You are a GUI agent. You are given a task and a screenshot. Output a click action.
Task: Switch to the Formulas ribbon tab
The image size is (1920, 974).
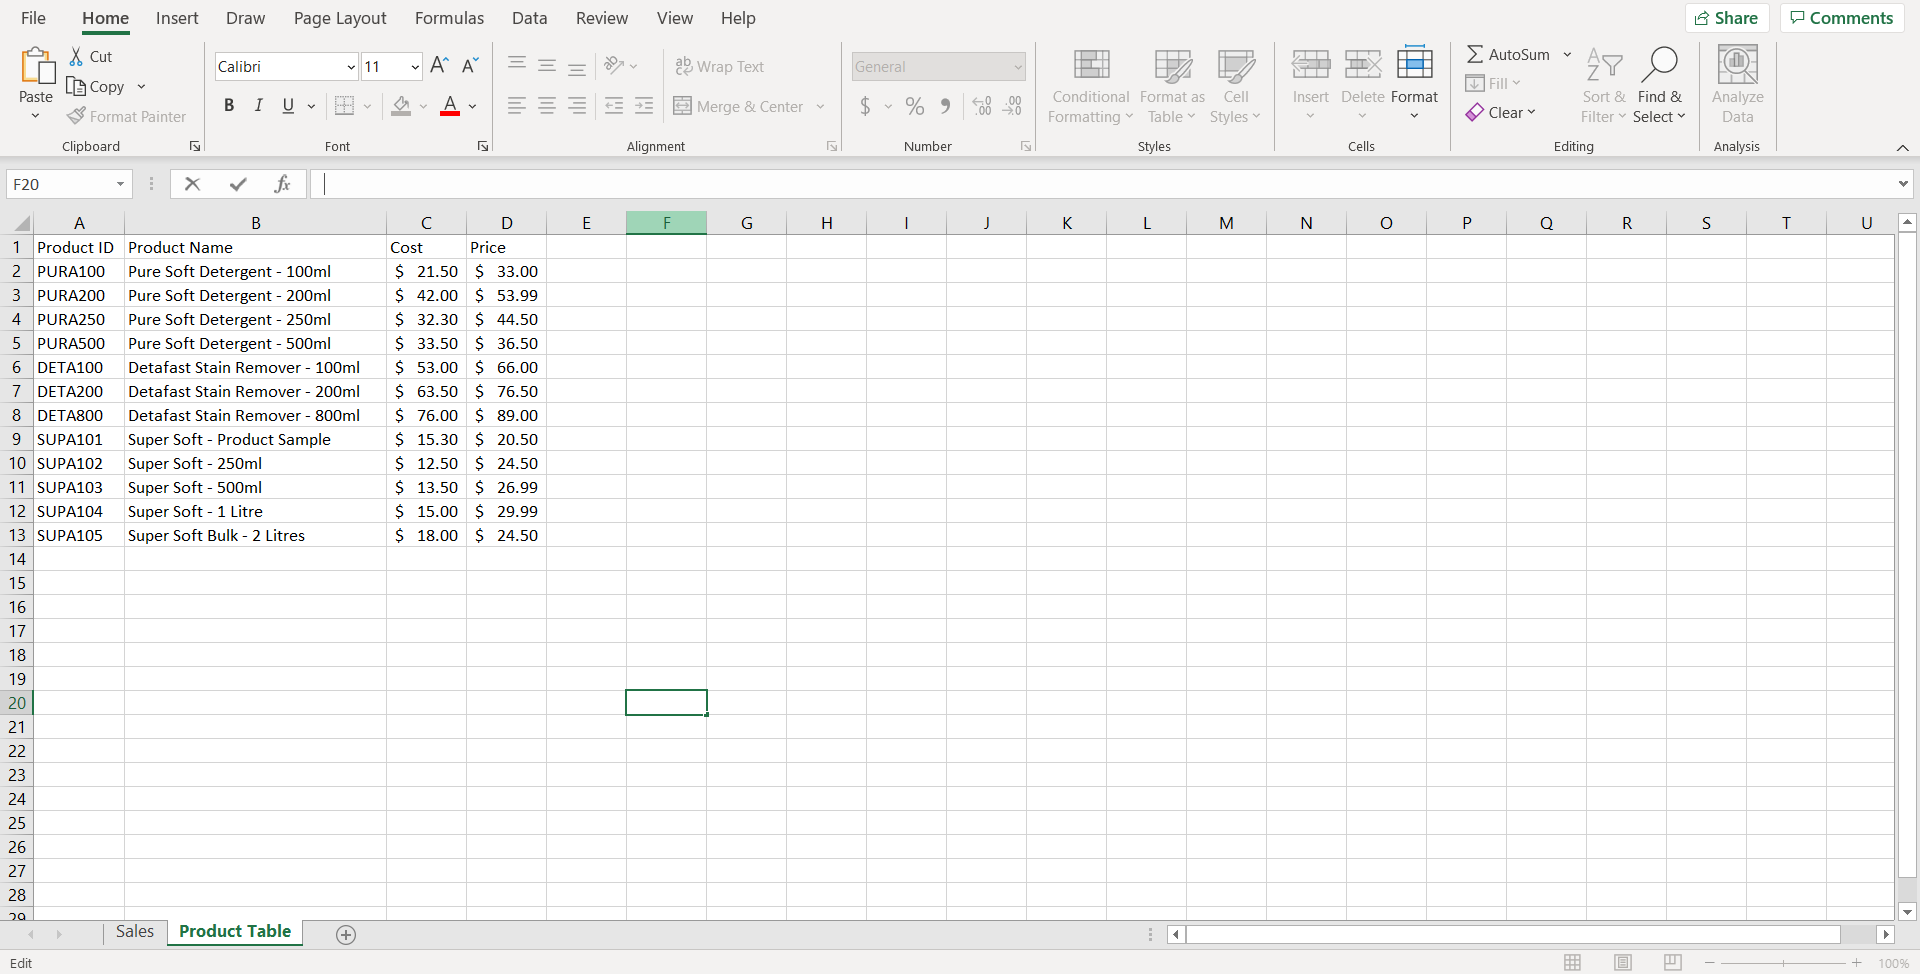pos(449,18)
